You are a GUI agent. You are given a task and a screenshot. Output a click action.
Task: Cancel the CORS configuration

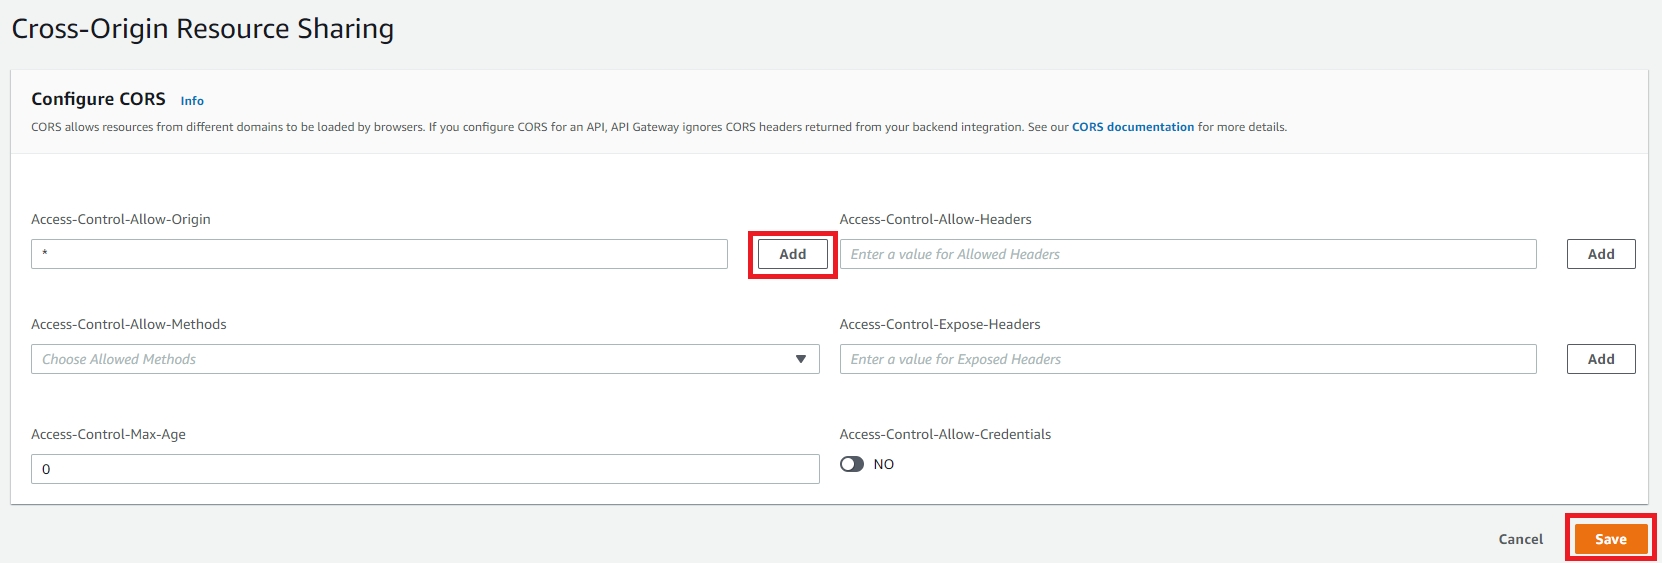(1520, 539)
